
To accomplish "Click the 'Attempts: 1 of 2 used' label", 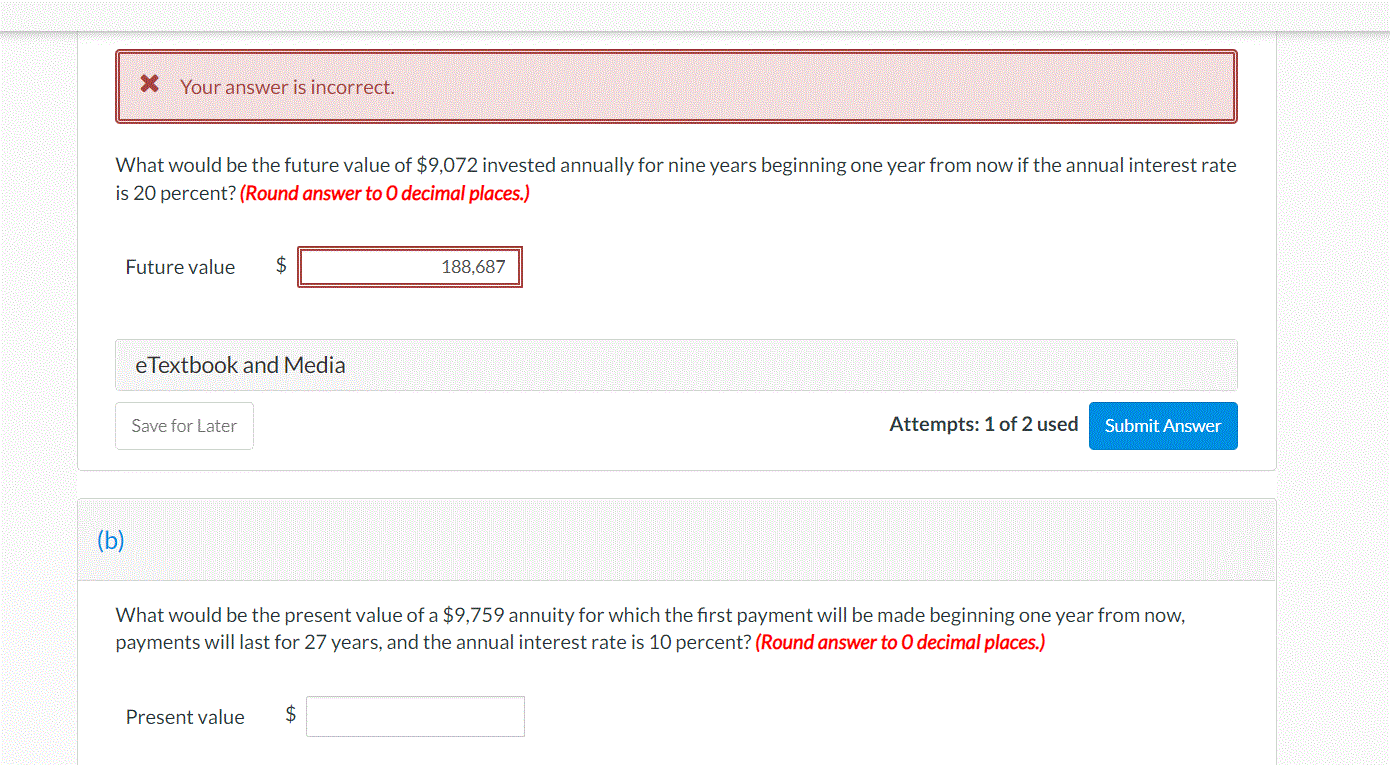I will pyautogui.click(x=983, y=424).
